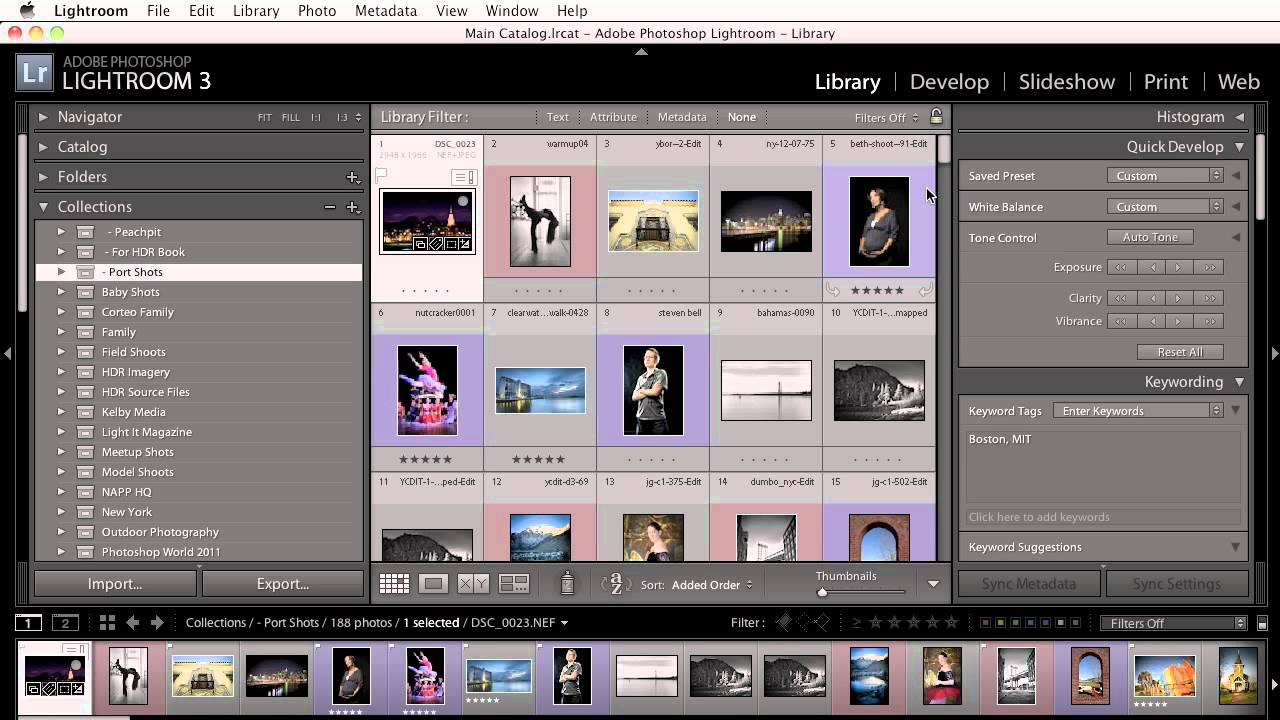The width and height of the screenshot is (1280, 720).
Task: Collapse the Collections panel
Action: point(43,207)
